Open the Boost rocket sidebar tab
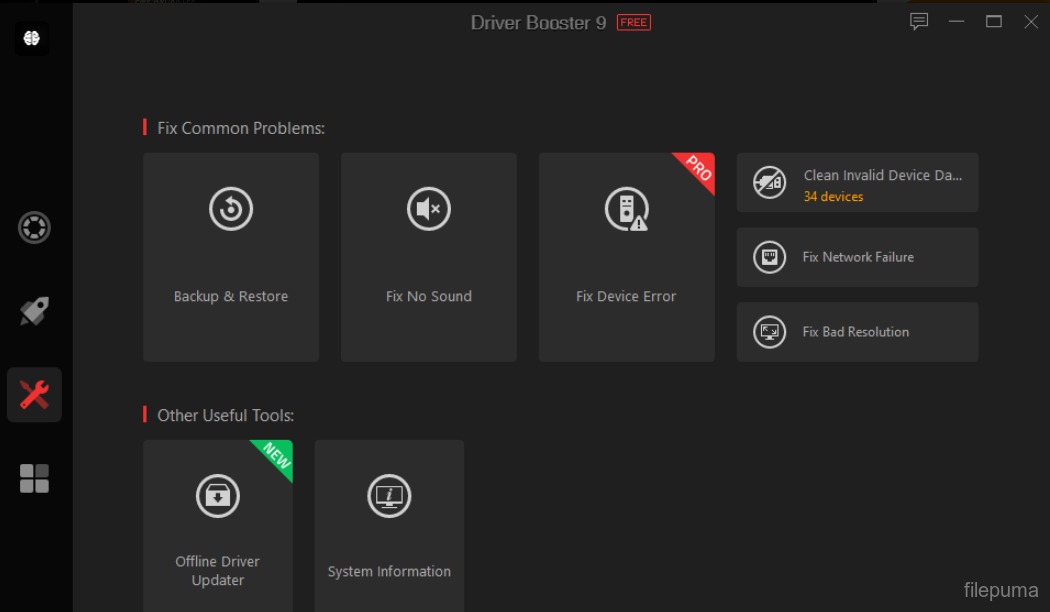The width and height of the screenshot is (1050, 612). point(34,311)
